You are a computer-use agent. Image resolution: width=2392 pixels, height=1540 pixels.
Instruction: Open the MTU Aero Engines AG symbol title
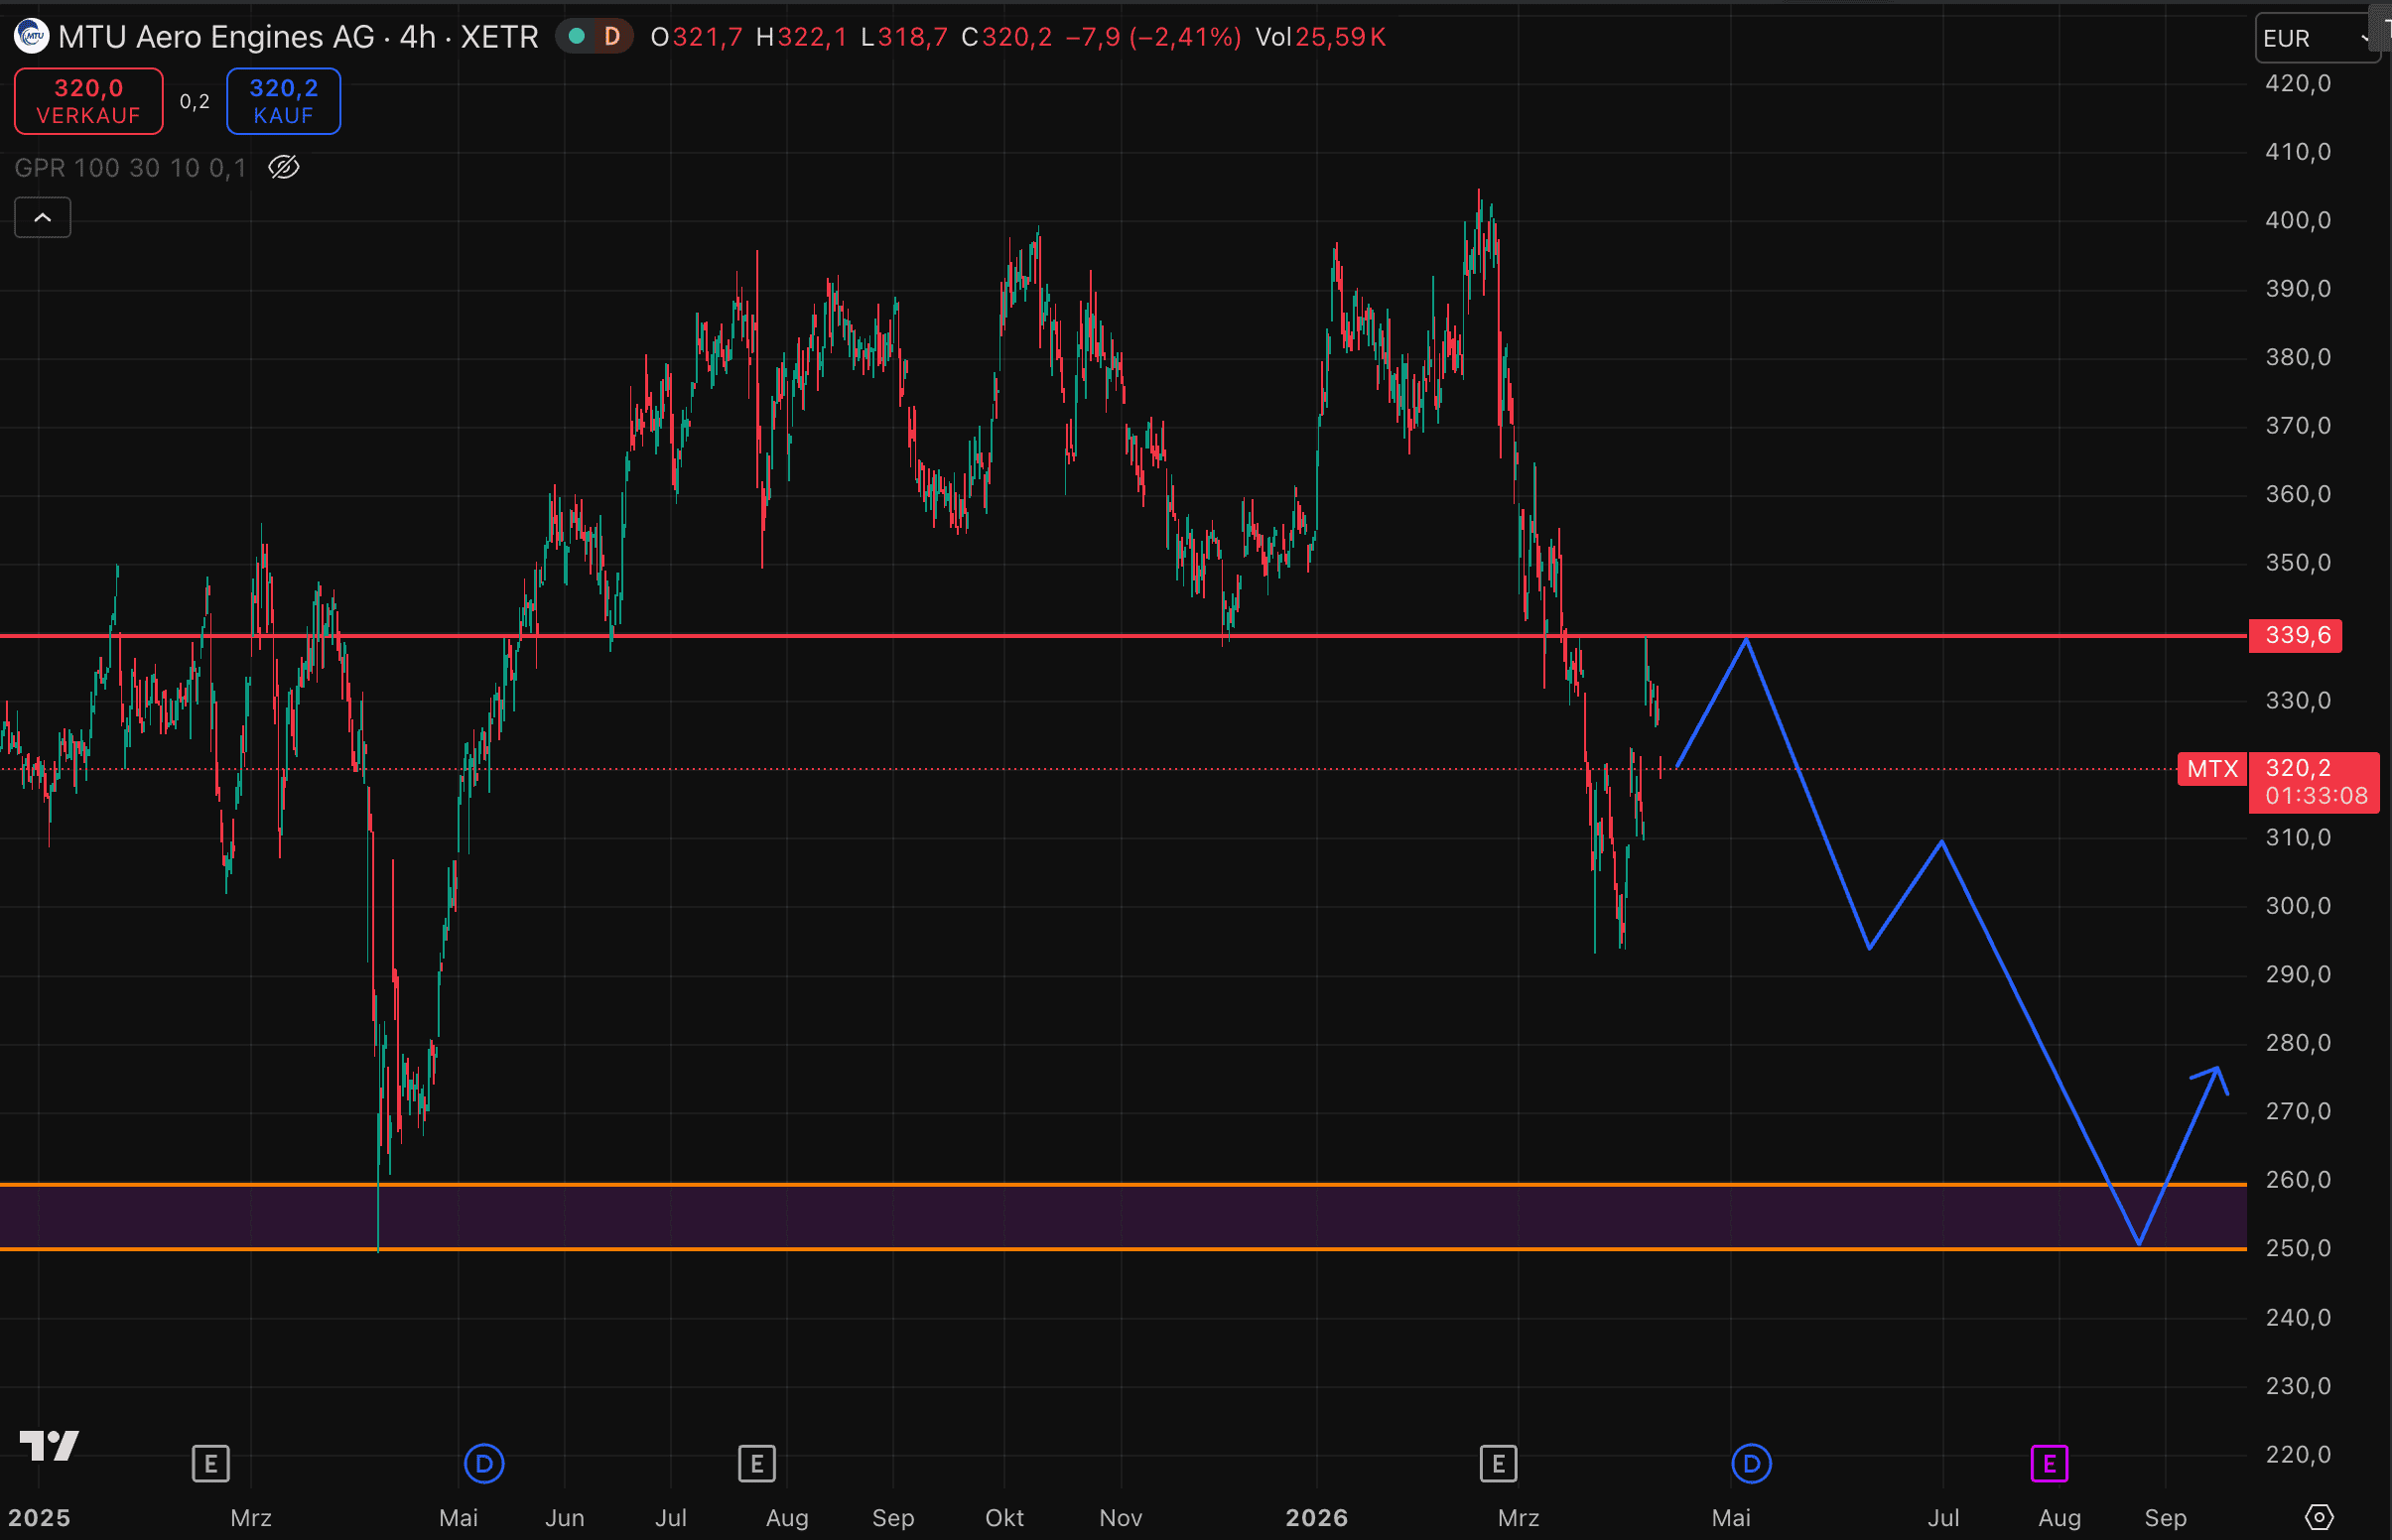pos(215,37)
